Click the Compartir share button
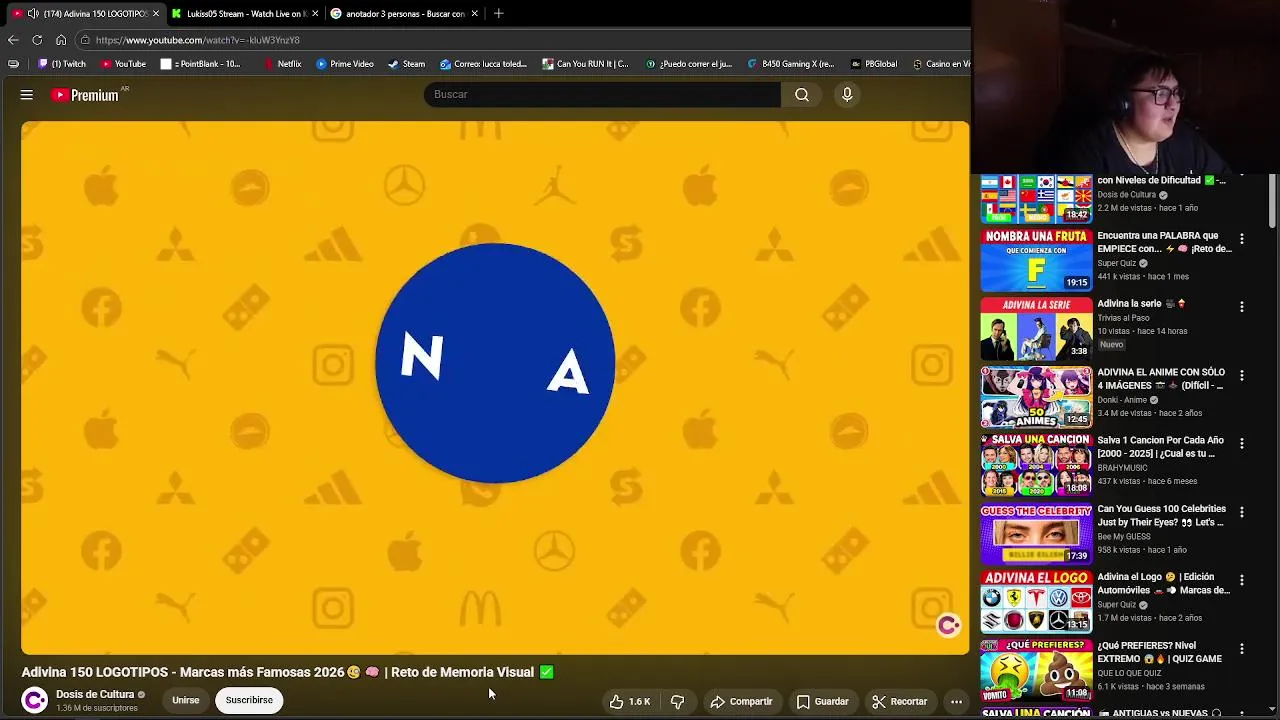Image resolution: width=1280 pixels, height=720 pixels. click(x=741, y=701)
